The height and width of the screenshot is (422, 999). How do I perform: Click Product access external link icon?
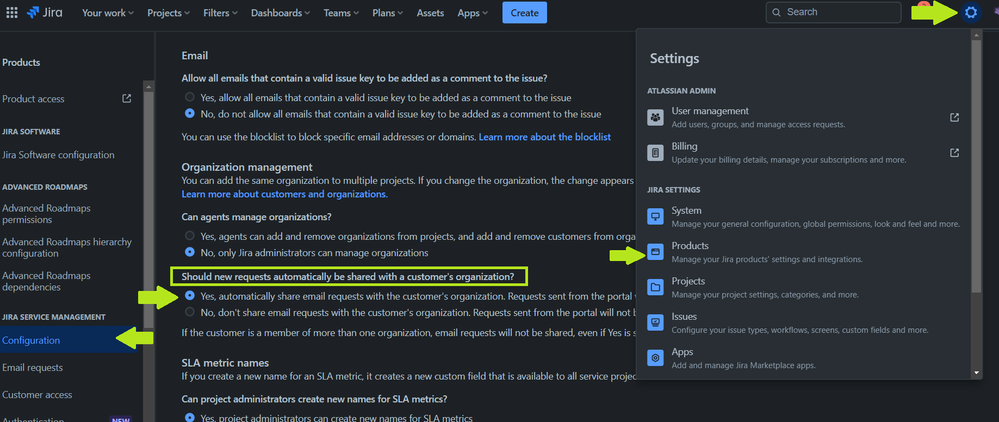(127, 99)
